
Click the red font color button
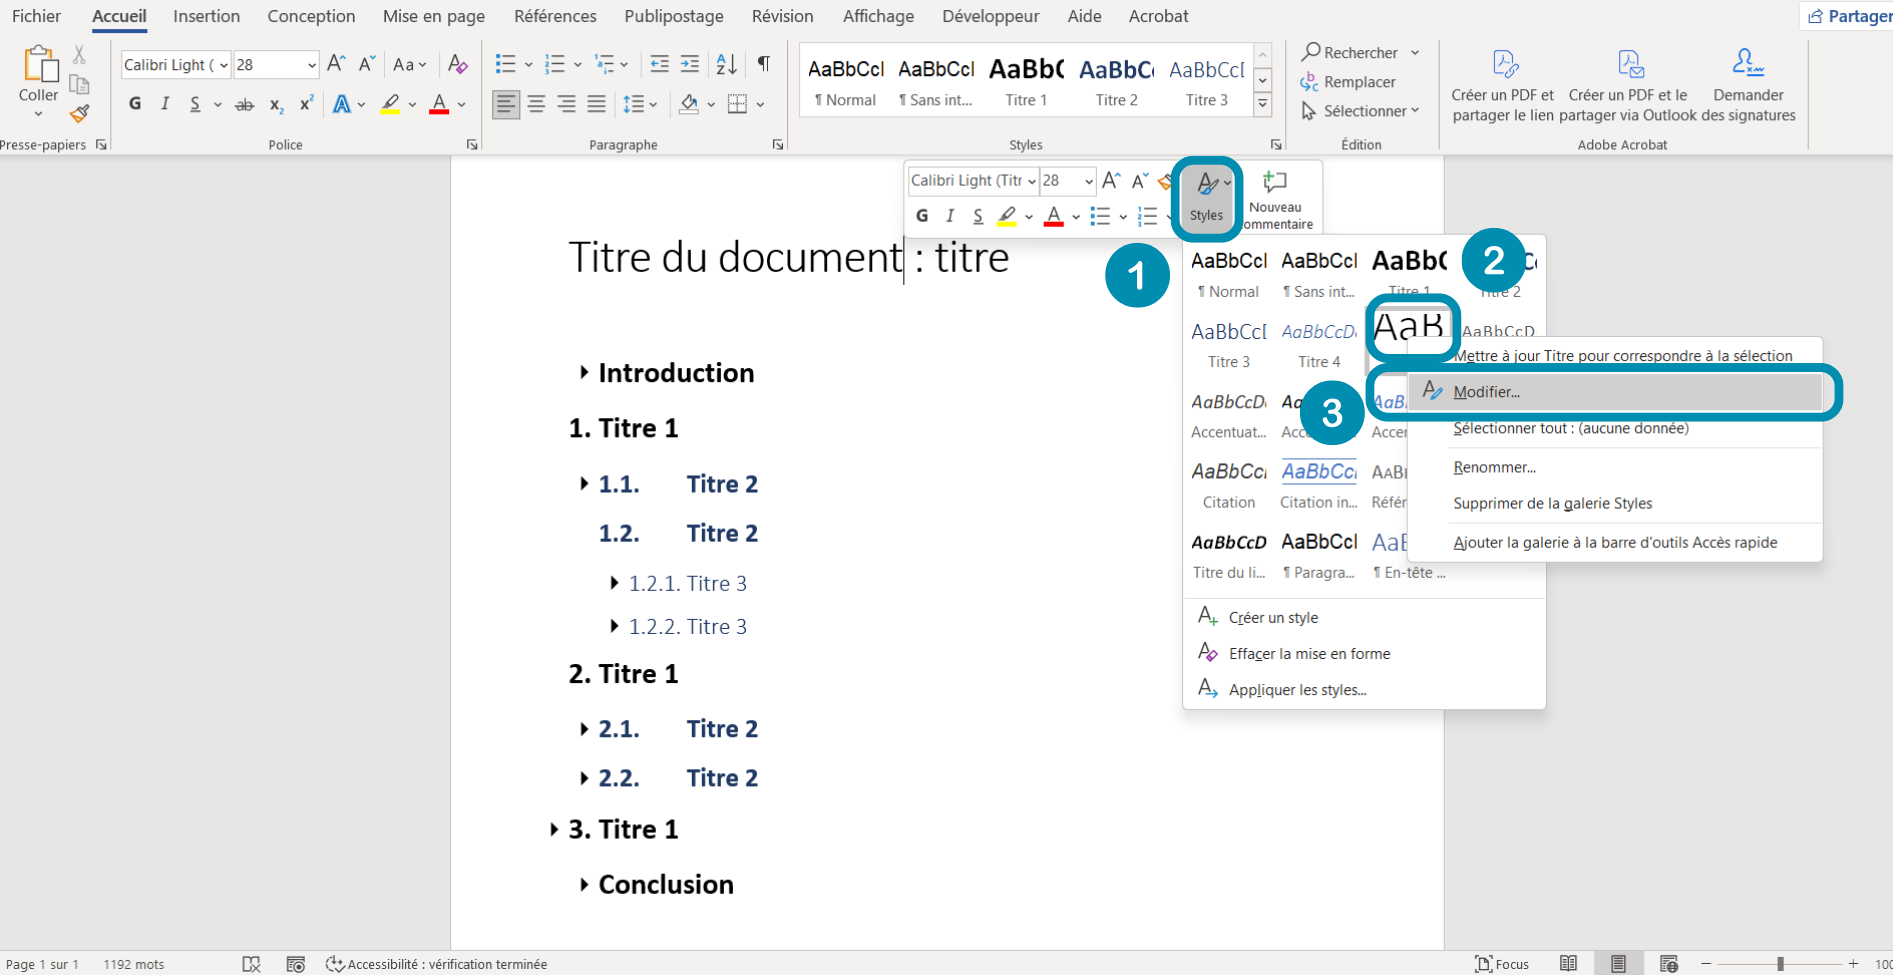click(x=438, y=104)
